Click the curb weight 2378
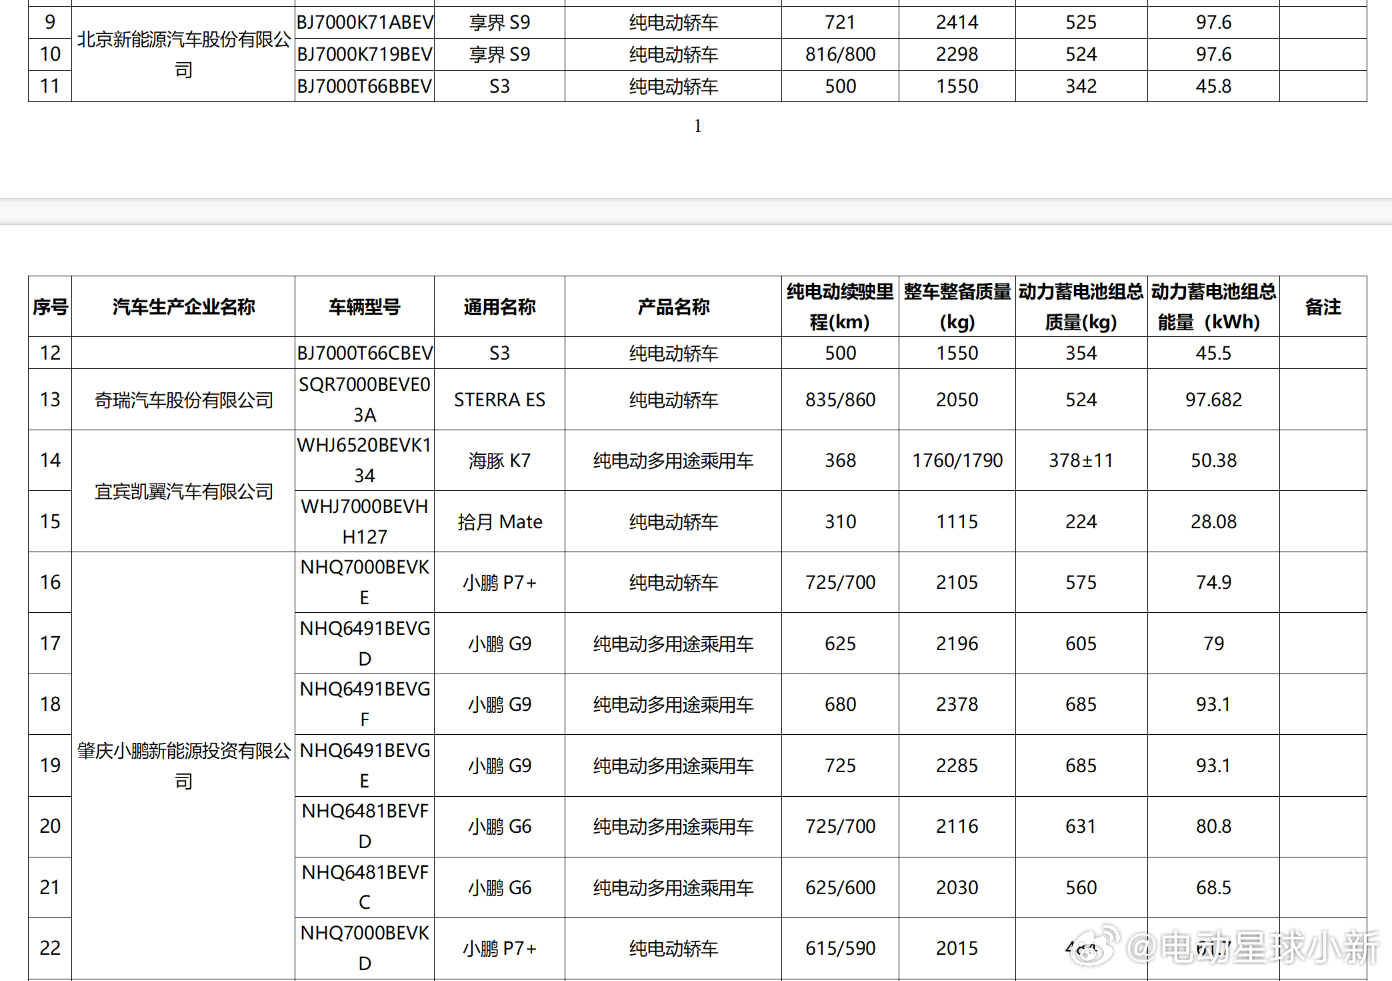The height and width of the screenshot is (981, 1392). [957, 704]
